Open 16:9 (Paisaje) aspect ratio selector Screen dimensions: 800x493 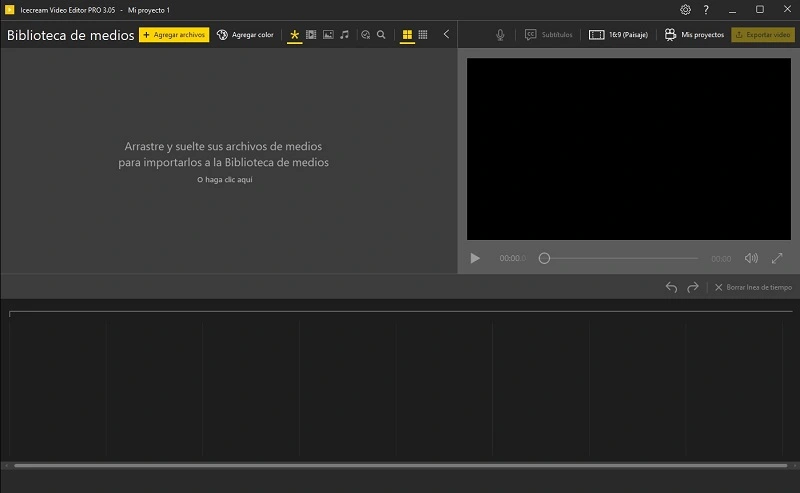618,35
